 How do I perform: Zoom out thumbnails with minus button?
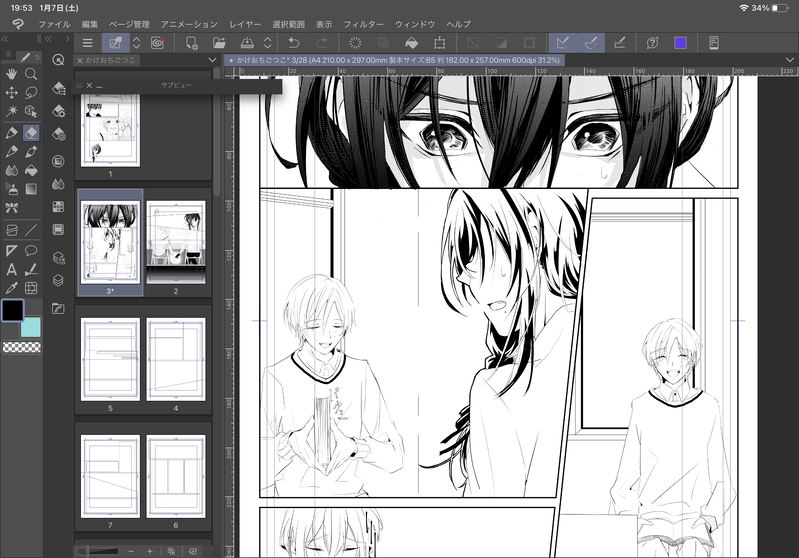coord(131,551)
